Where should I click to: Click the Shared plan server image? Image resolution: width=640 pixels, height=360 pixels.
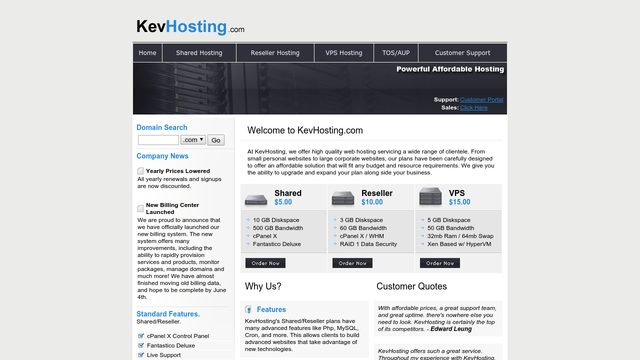click(x=256, y=199)
